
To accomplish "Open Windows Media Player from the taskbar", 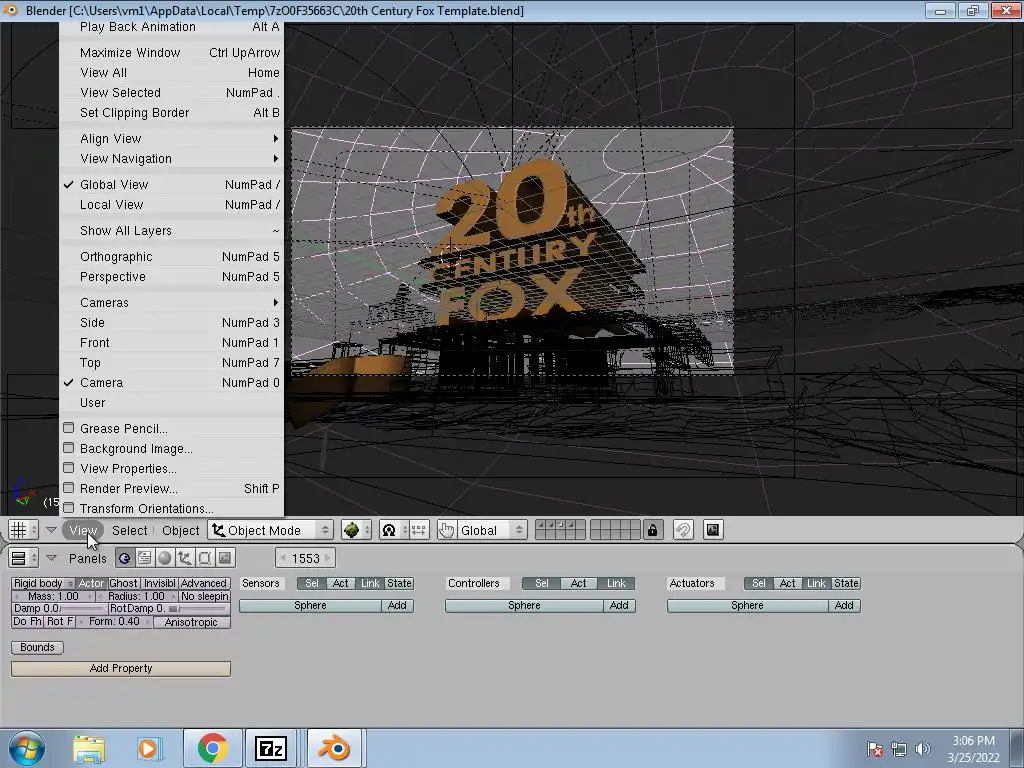I will 148,749.
